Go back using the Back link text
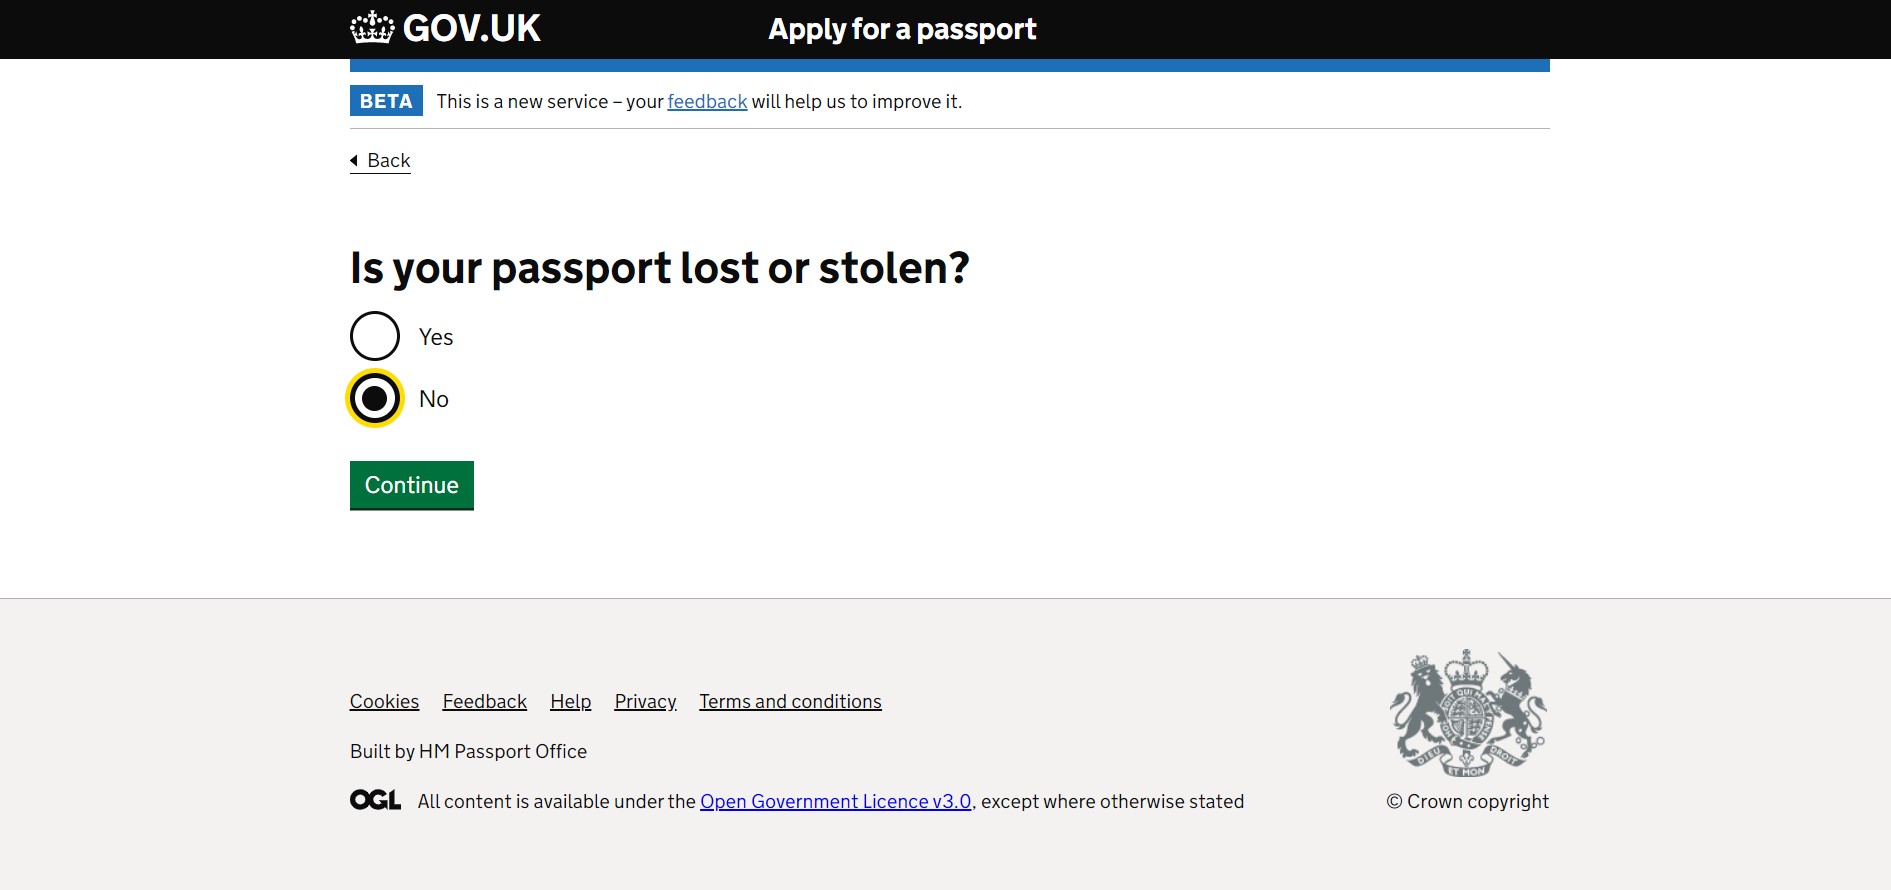 [x=389, y=160]
